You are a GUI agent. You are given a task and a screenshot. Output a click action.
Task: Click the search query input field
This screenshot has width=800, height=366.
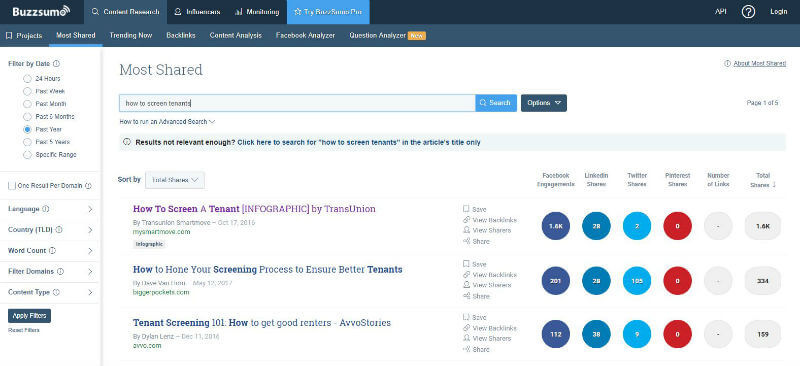pos(297,103)
